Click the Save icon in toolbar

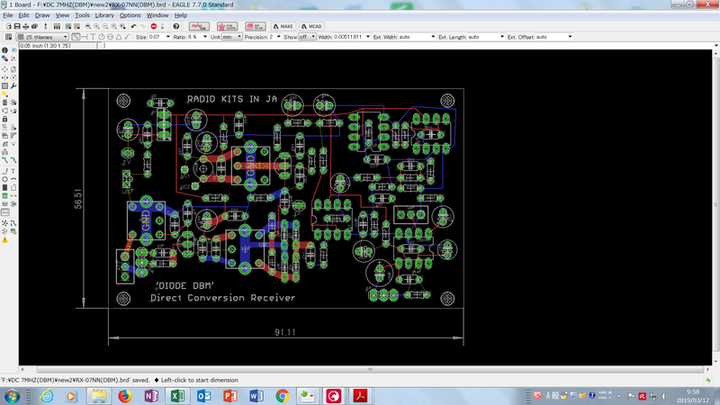pyautogui.click(x=17, y=26)
